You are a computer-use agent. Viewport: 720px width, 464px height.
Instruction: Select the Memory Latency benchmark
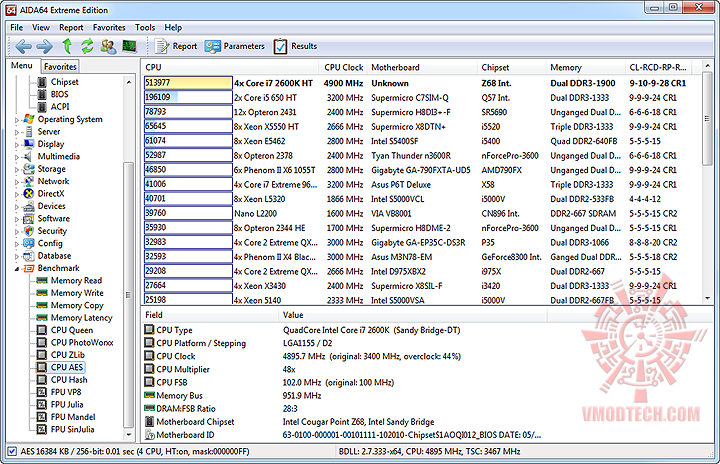75,317
